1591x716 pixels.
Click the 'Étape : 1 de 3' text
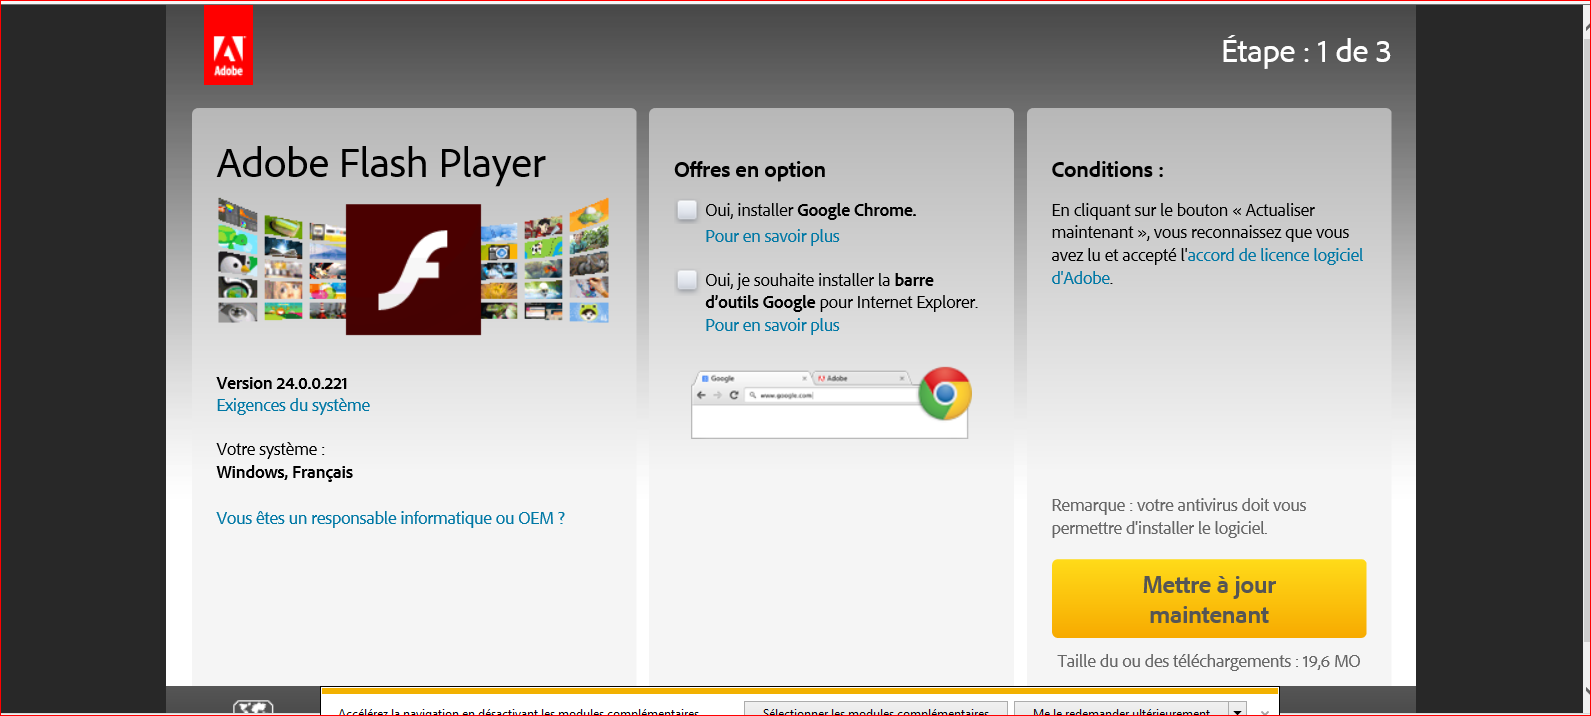pos(1306,51)
